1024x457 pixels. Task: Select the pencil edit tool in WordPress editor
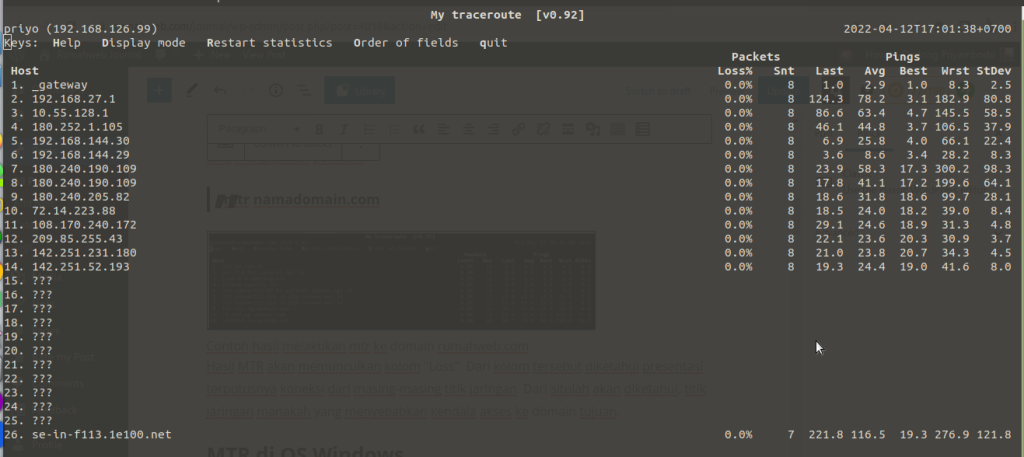[x=191, y=90]
